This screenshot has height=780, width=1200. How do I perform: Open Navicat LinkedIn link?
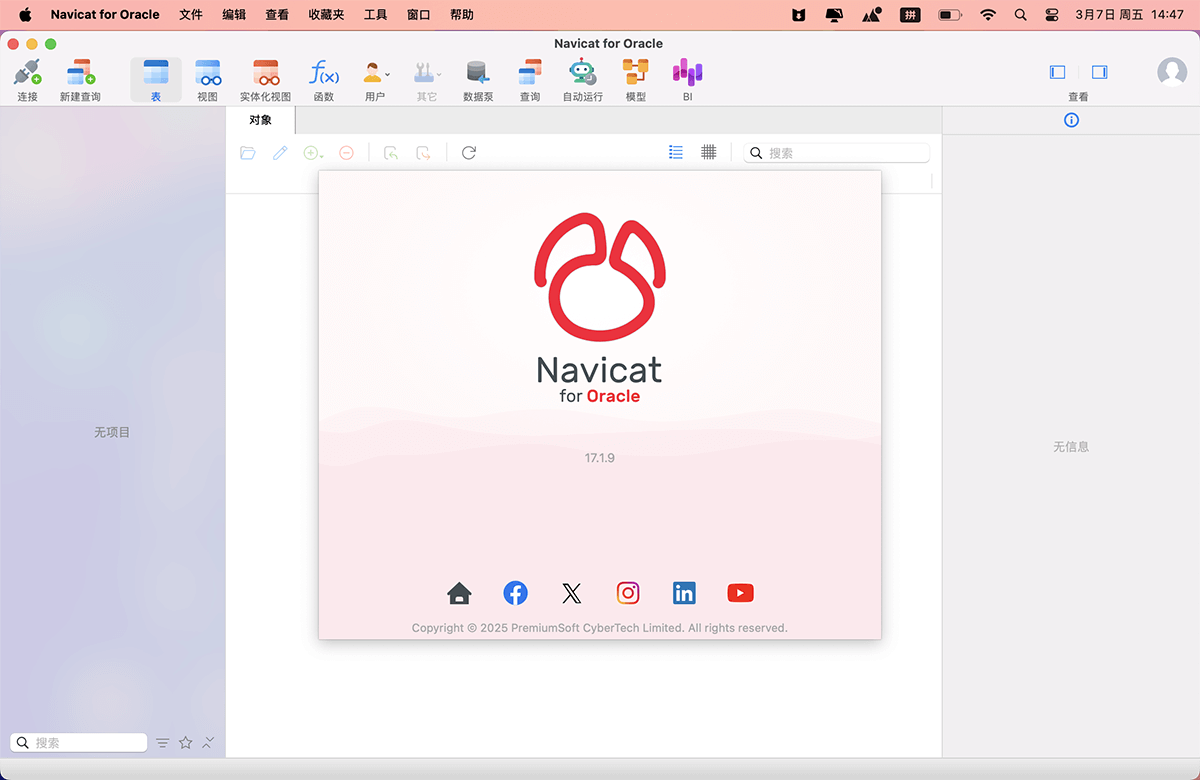pos(684,593)
